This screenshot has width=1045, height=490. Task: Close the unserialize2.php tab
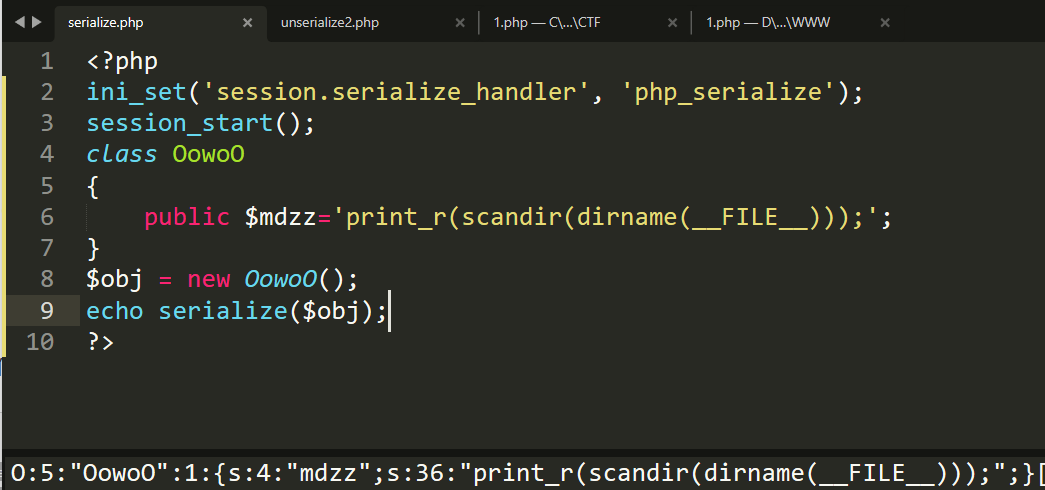click(460, 23)
